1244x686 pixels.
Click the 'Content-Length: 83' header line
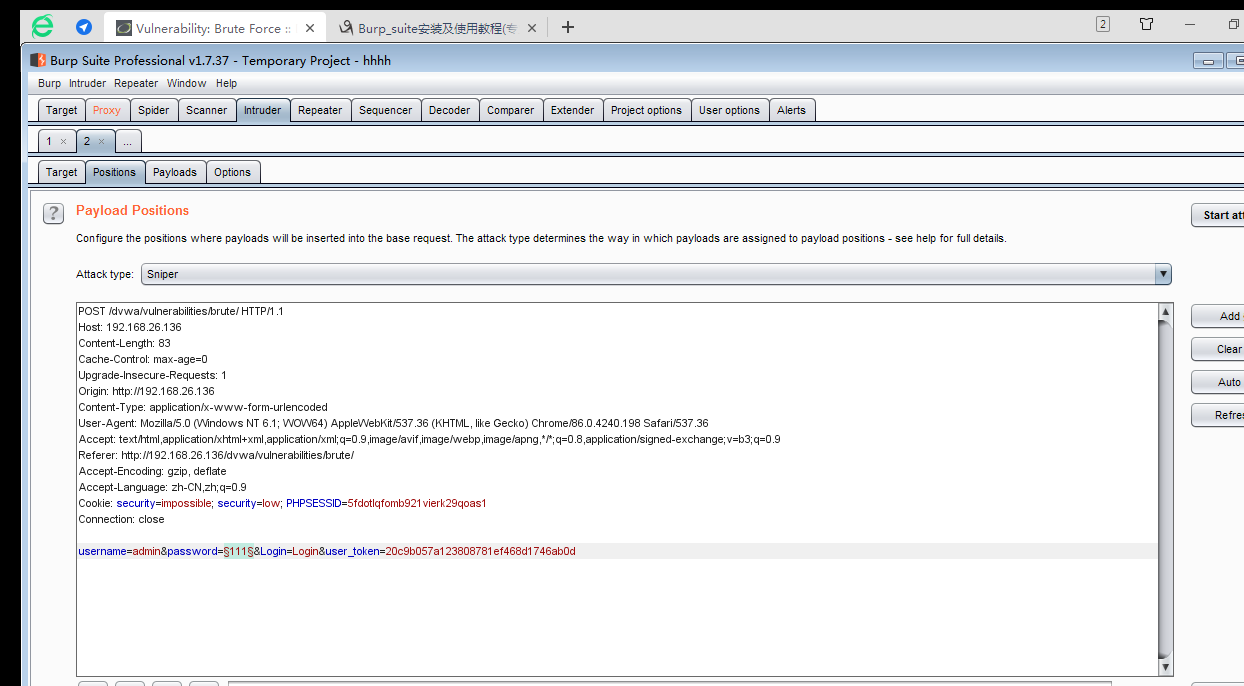(124, 343)
